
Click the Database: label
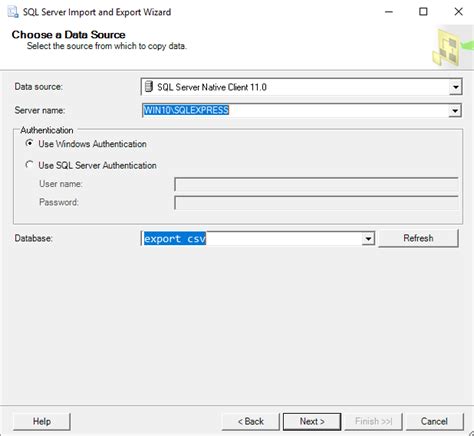[33, 238]
